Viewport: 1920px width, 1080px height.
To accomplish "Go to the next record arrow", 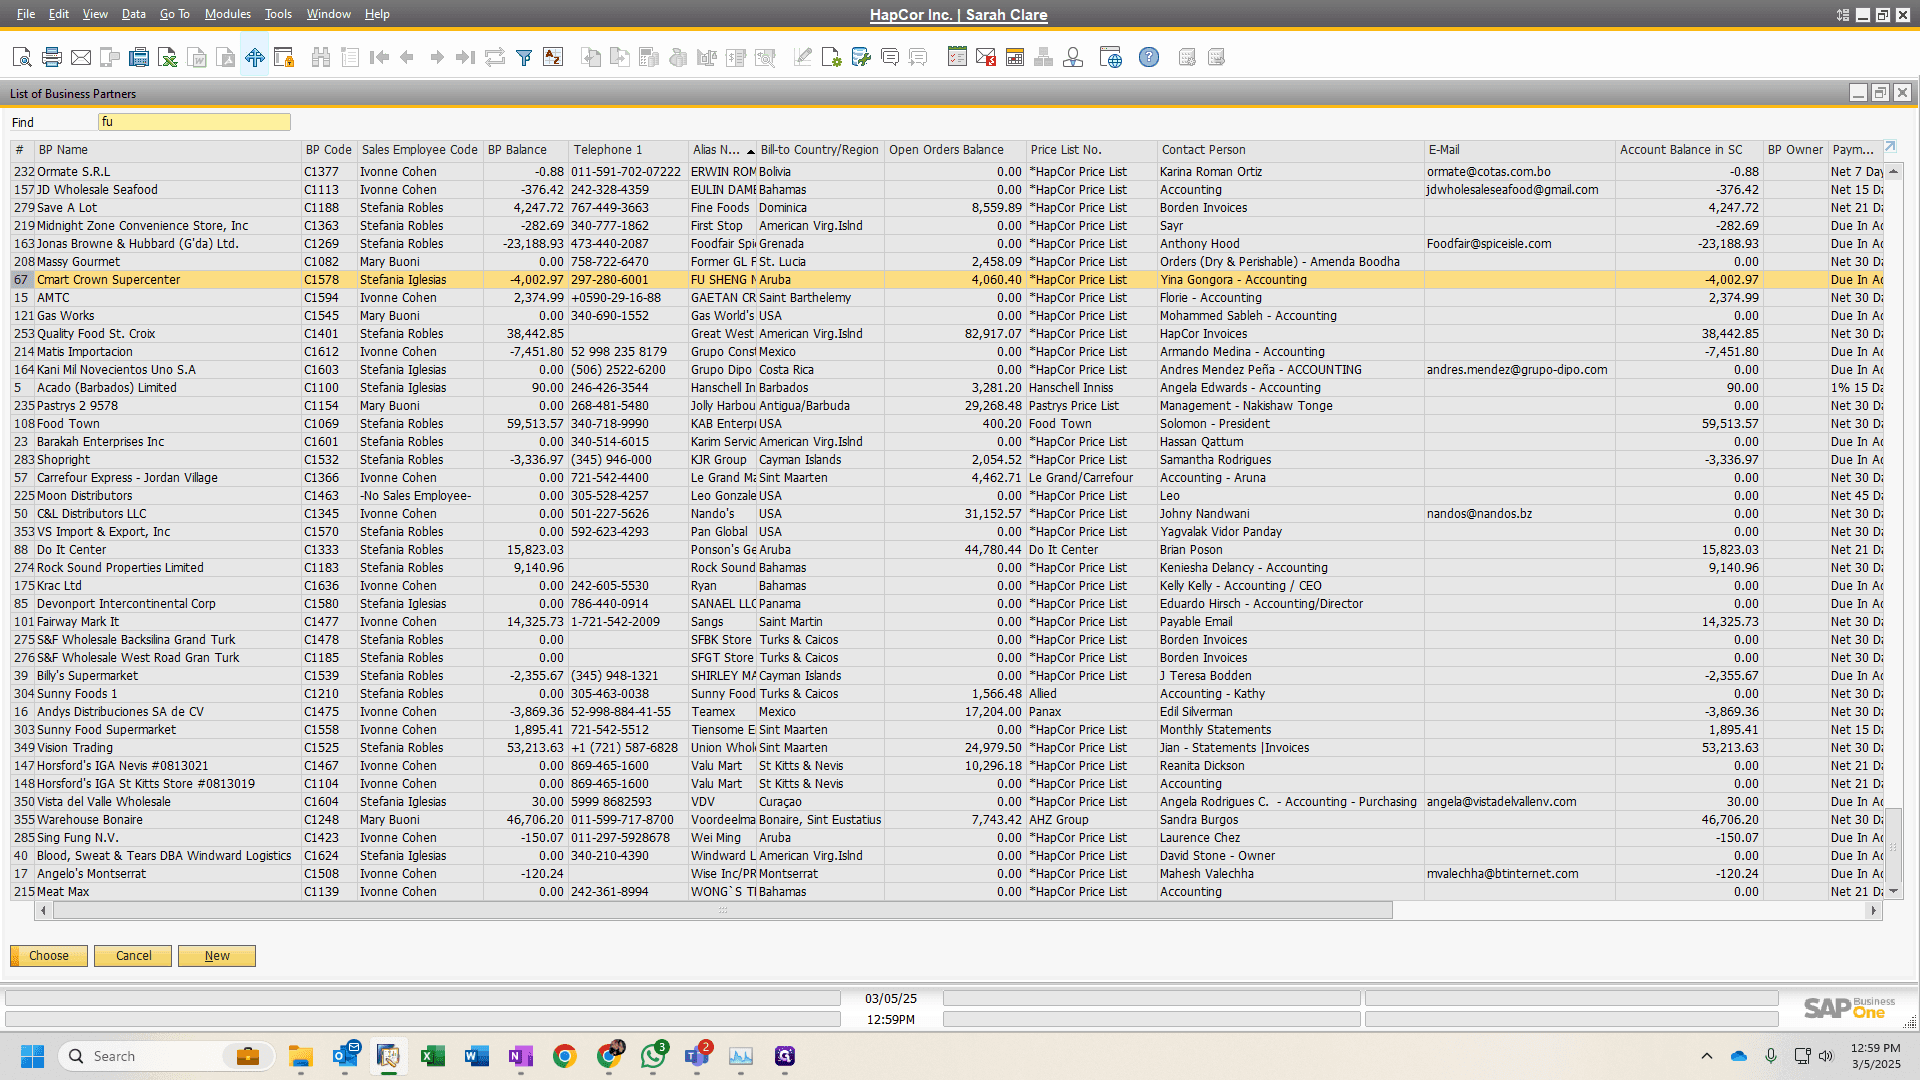I will click(x=437, y=57).
